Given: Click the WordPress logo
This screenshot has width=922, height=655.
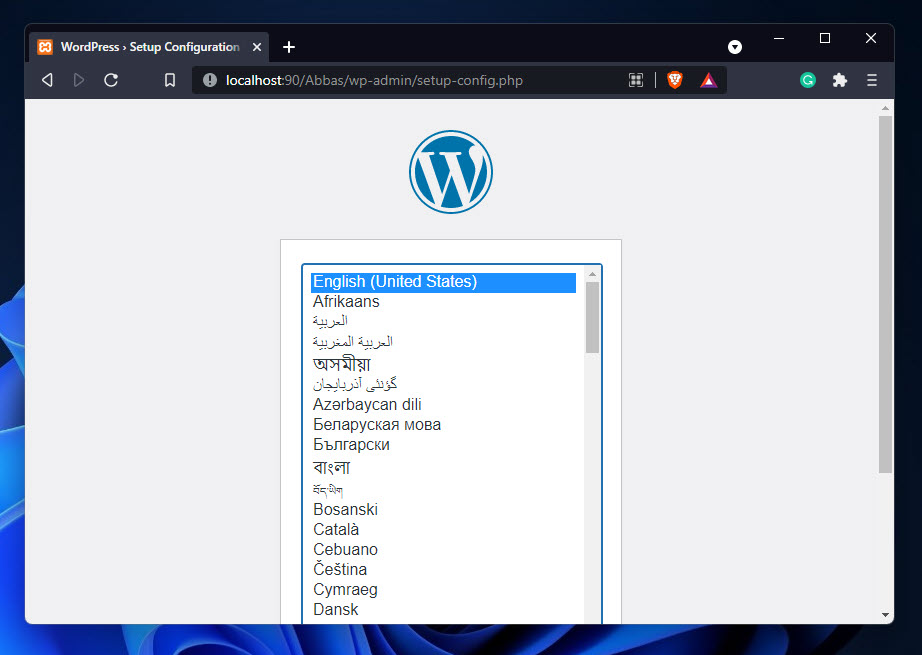Looking at the screenshot, I should pos(451,172).
